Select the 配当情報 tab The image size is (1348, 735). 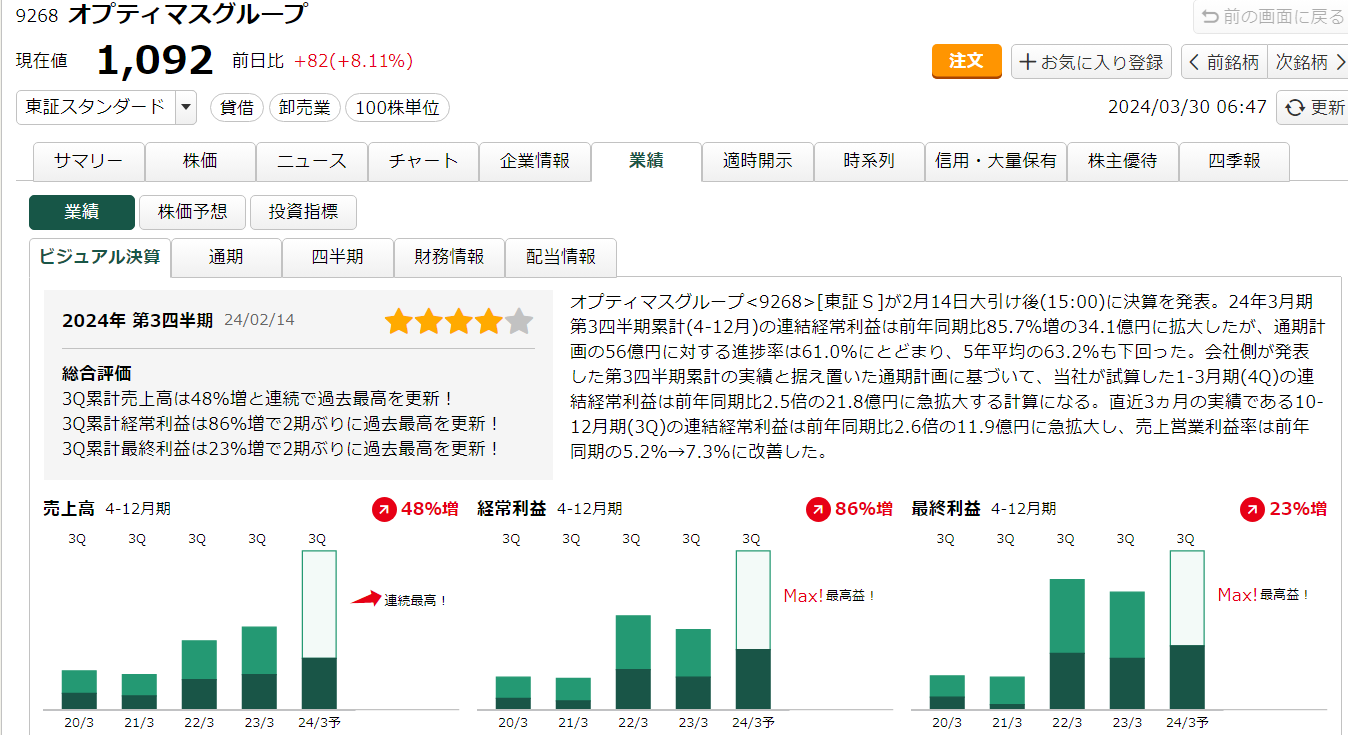click(x=561, y=257)
